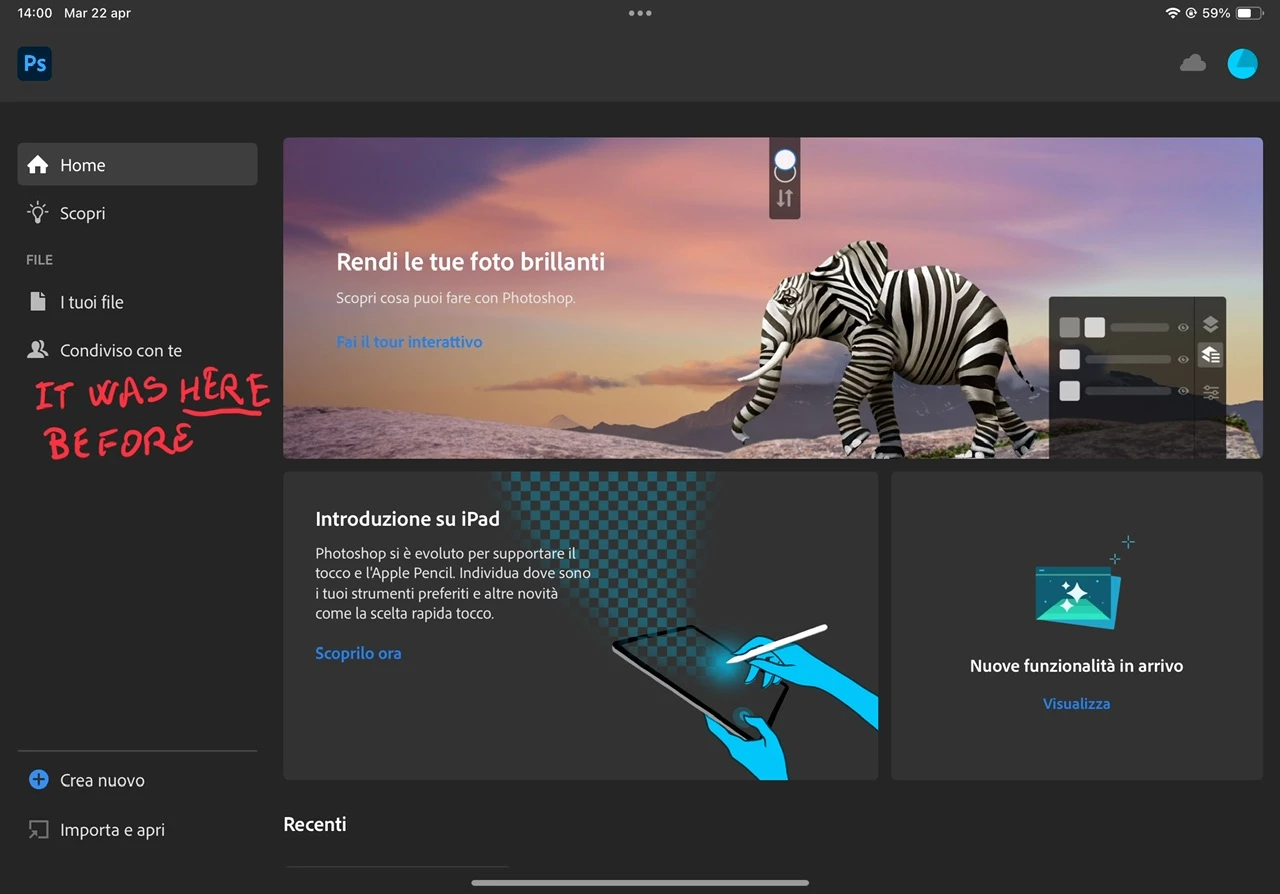
Task: Click the iPadOS three-dot multitasking control
Action: [640, 13]
